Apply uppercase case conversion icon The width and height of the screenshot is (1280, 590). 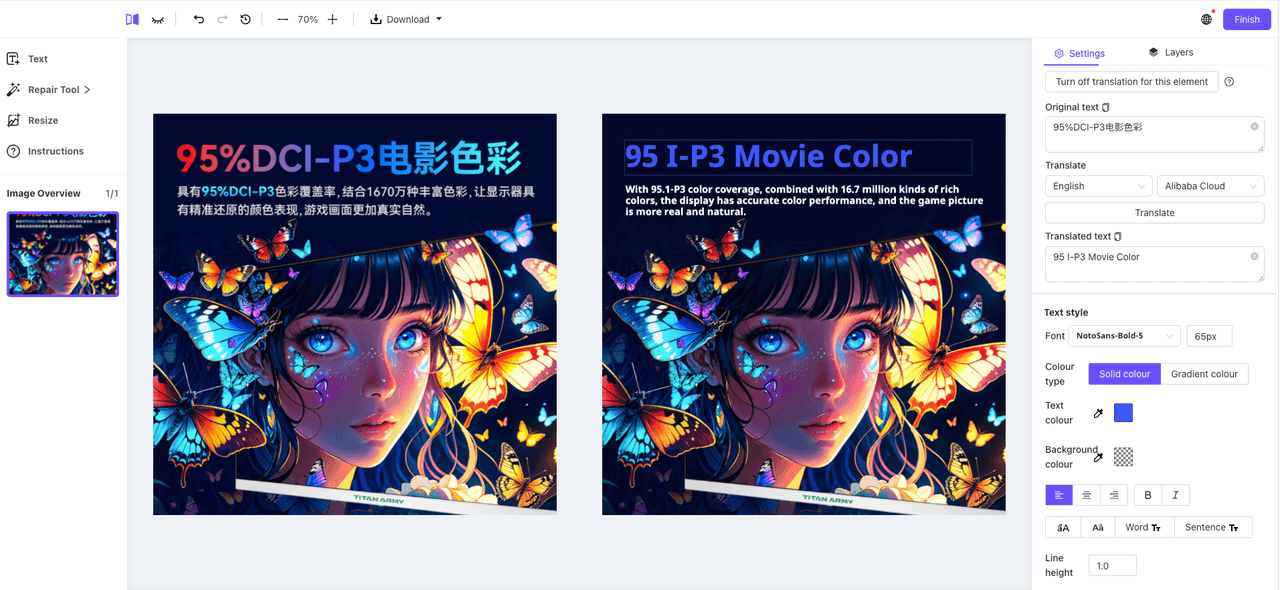pos(1063,527)
